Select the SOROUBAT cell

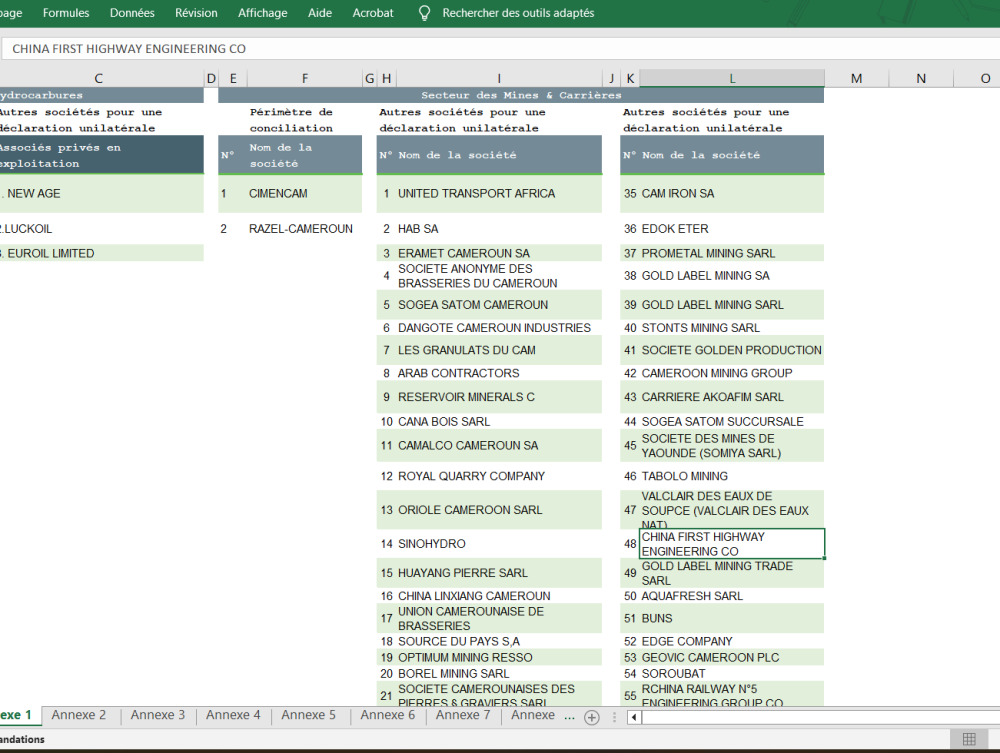click(x=732, y=673)
